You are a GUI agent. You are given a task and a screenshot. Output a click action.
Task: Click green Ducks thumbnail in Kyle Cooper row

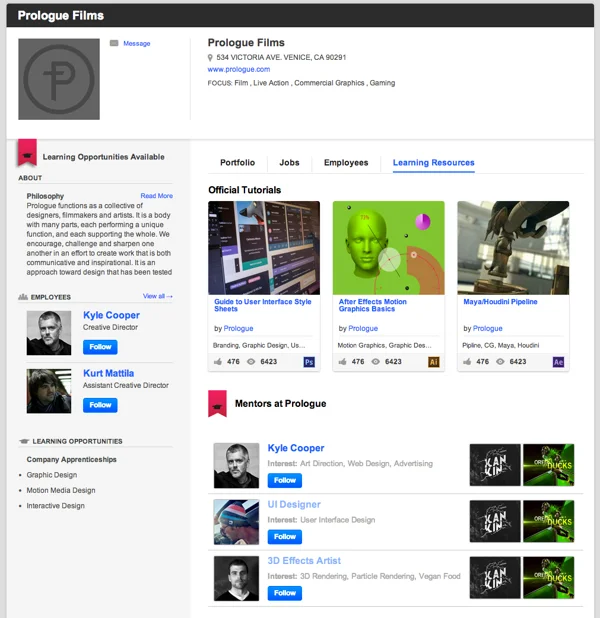(x=548, y=465)
